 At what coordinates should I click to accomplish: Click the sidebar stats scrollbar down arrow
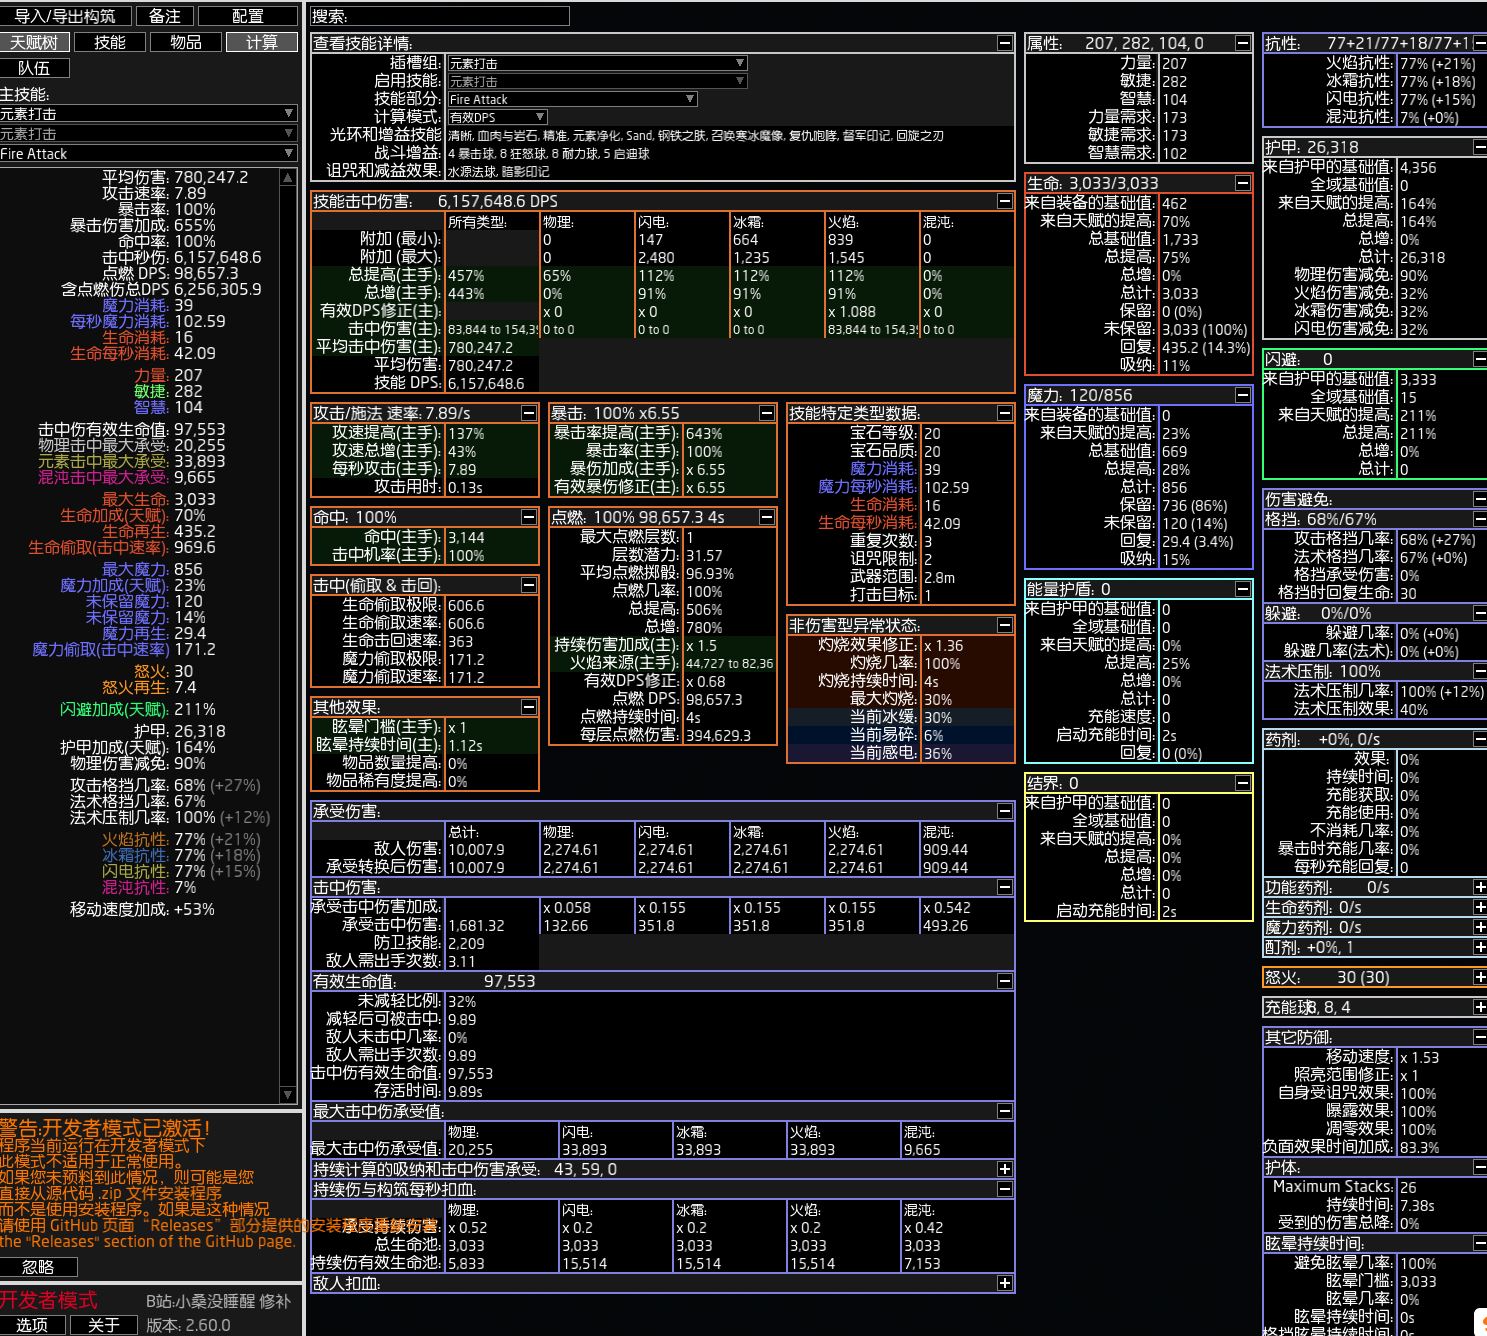tap(288, 1095)
